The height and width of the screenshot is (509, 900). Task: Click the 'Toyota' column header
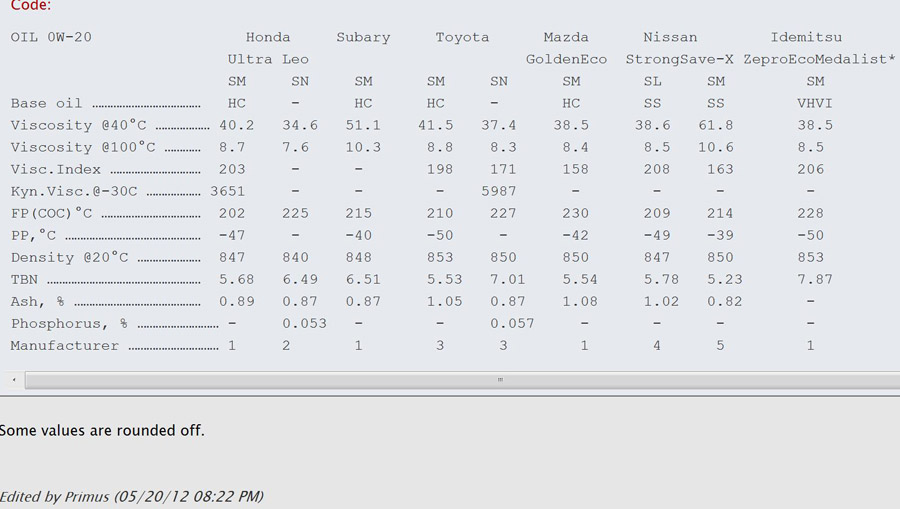pyautogui.click(x=463, y=37)
